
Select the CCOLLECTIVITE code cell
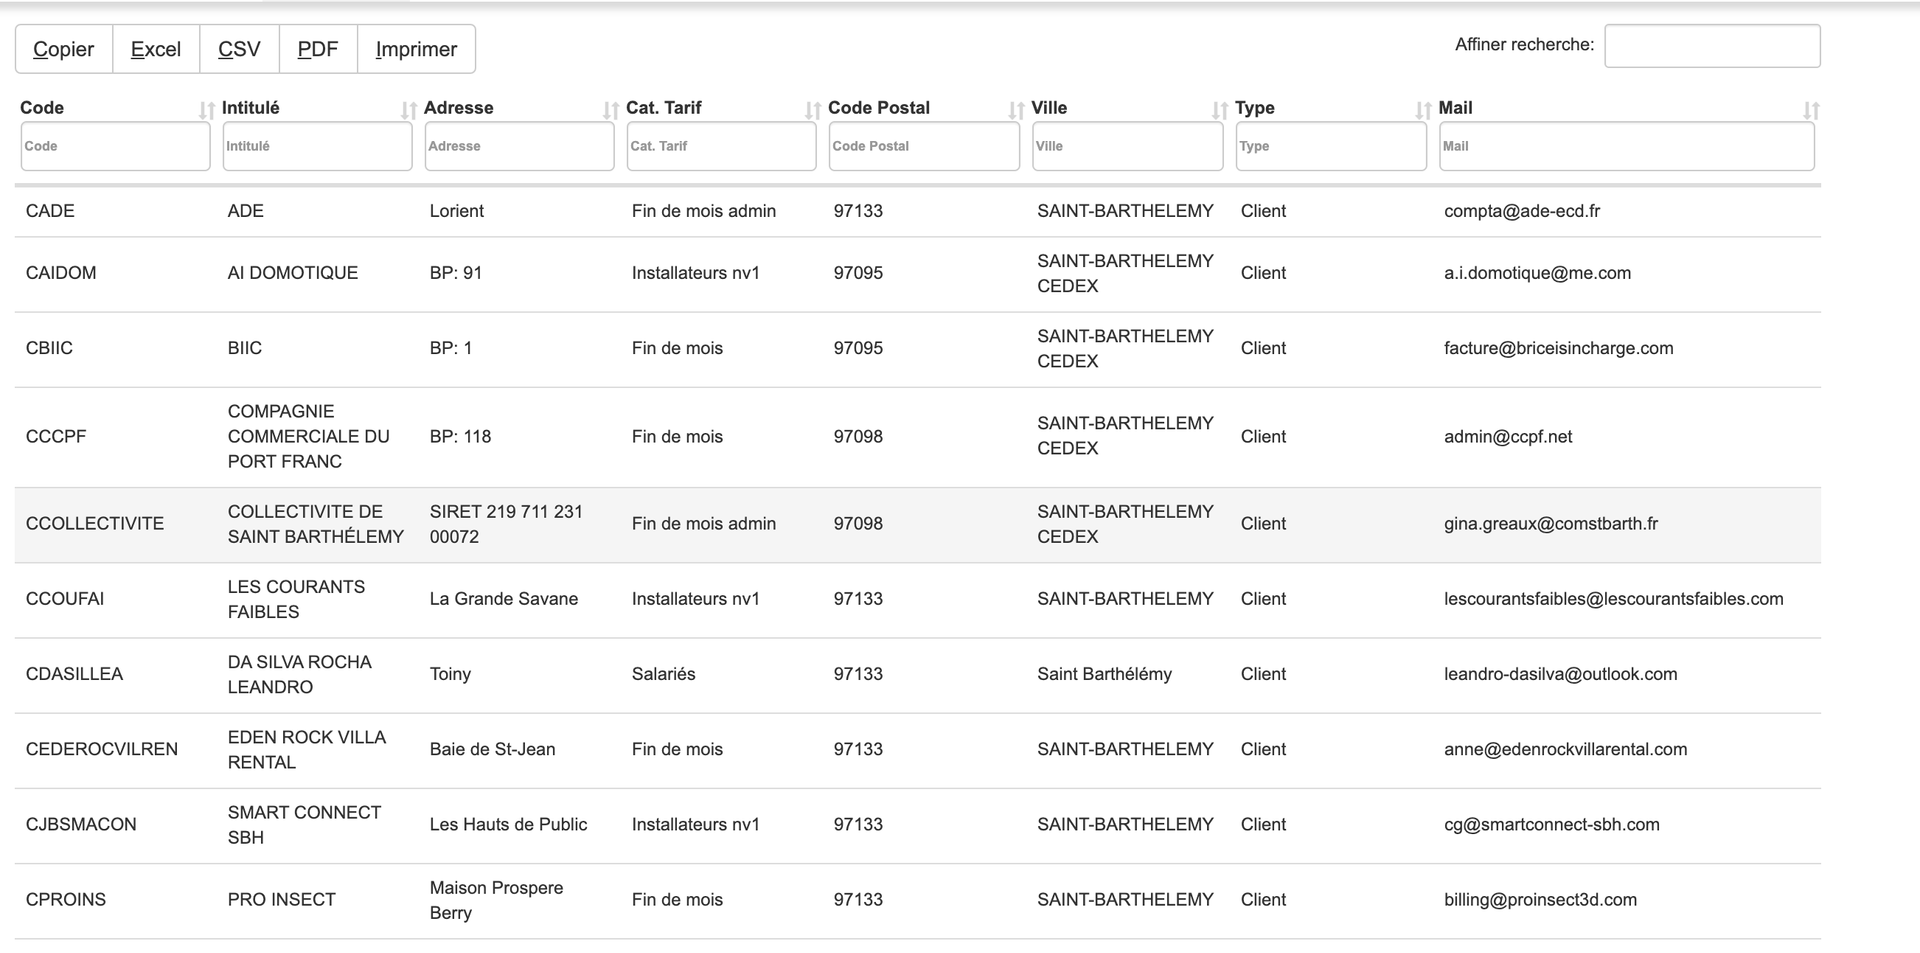click(x=95, y=523)
